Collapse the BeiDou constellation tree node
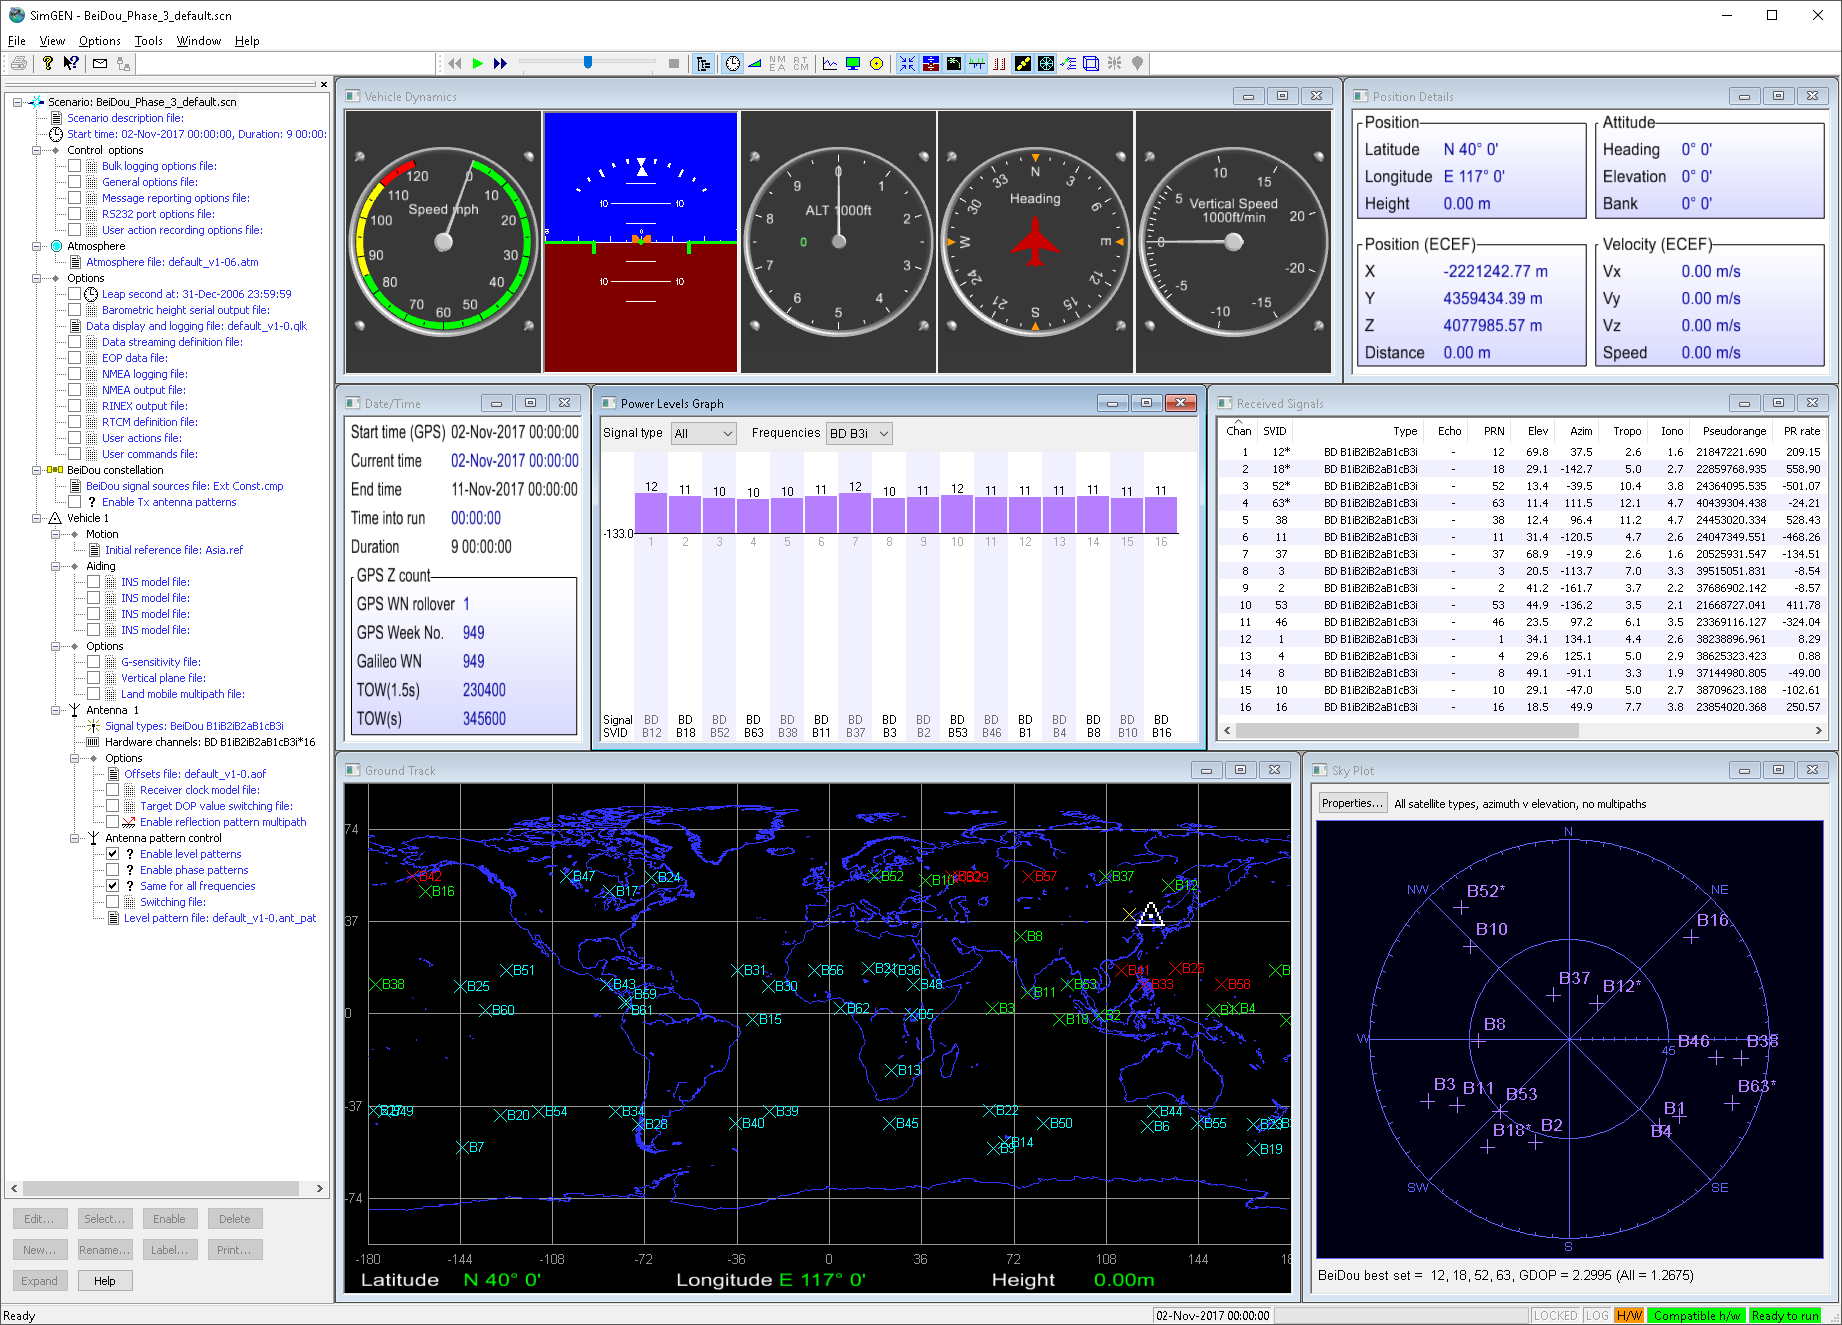The image size is (1842, 1325). click(37, 470)
